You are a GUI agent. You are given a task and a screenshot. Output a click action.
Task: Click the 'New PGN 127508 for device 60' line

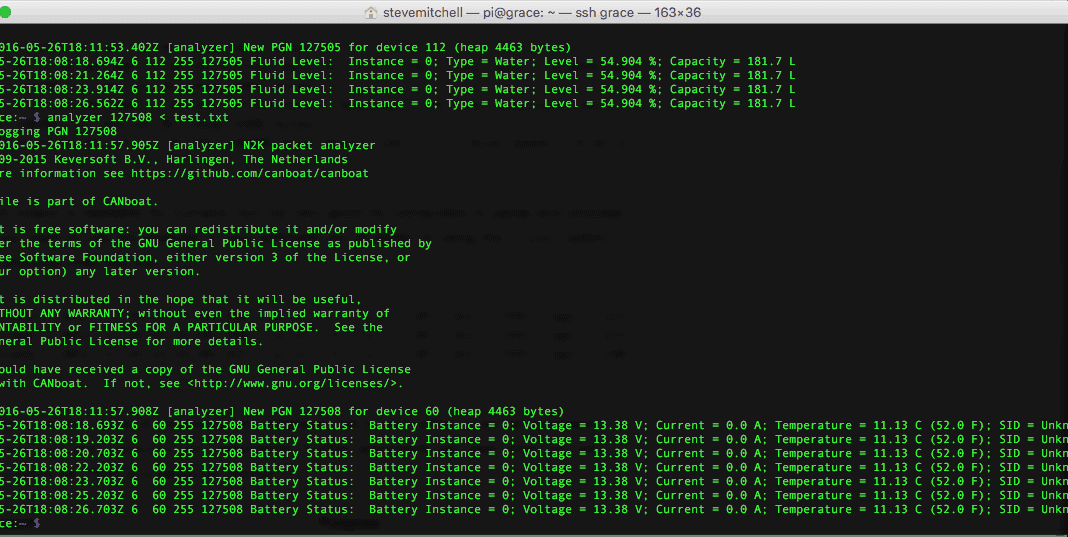click(282, 411)
